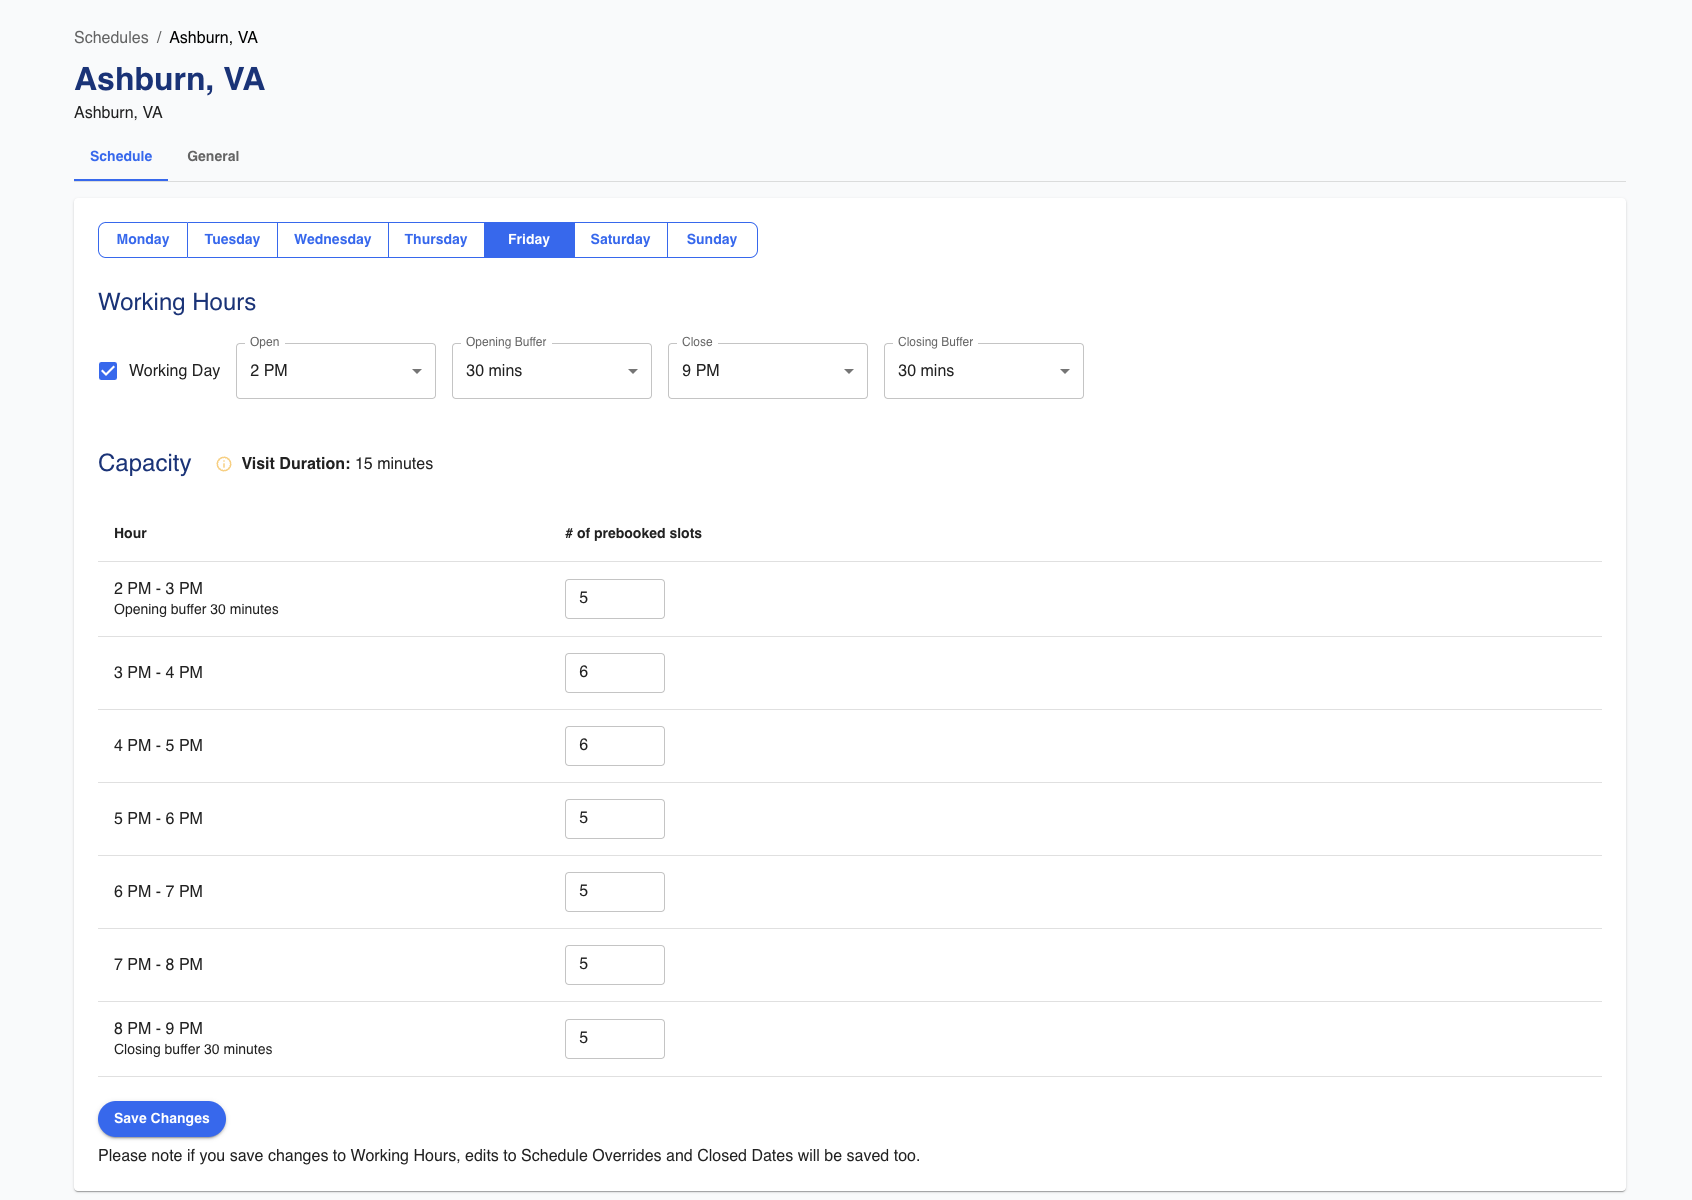Select Sunday day button

[711, 240]
